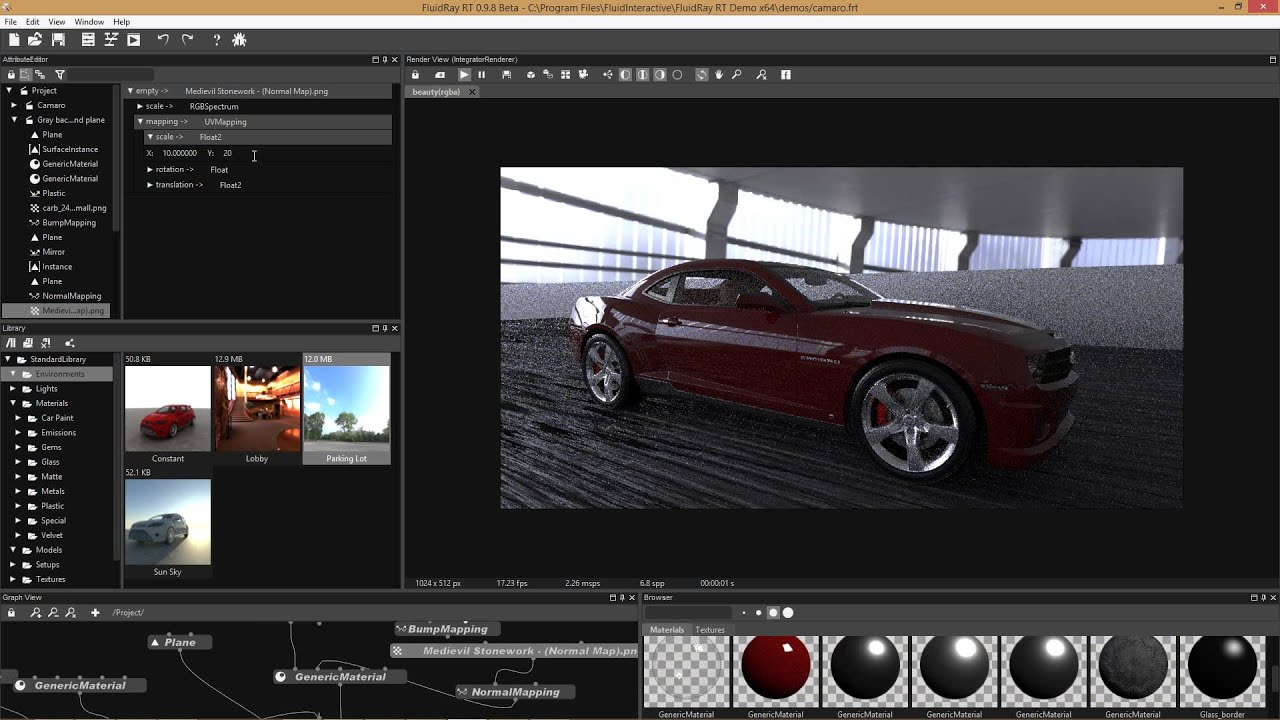Toggle the split-circle compare display mode
The image size is (1280, 720).
(x=642, y=75)
